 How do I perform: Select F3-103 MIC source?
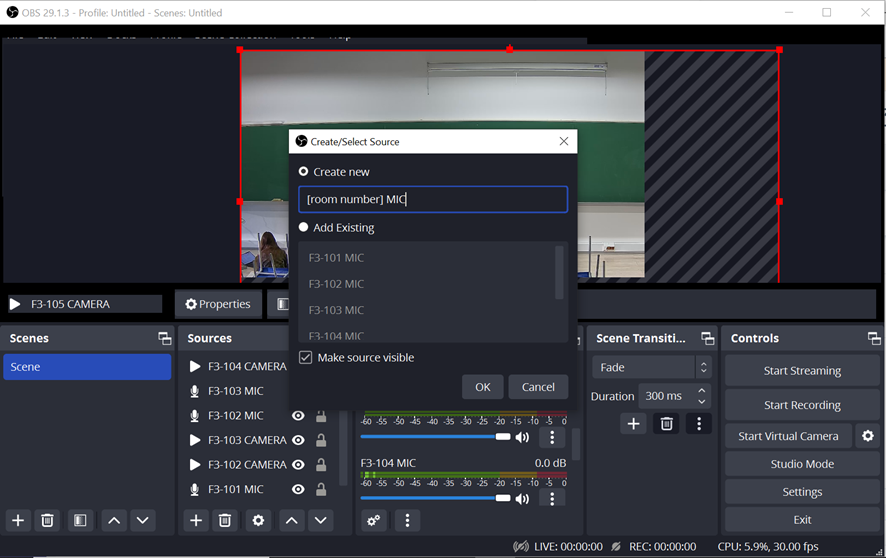[x=237, y=391]
